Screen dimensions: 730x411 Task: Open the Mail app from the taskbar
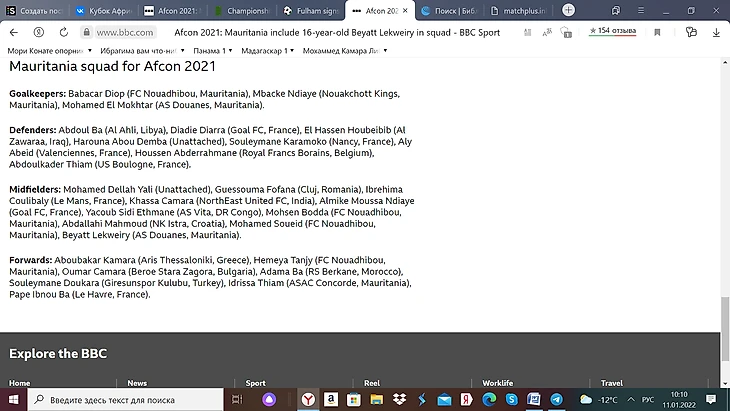(444, 399)
